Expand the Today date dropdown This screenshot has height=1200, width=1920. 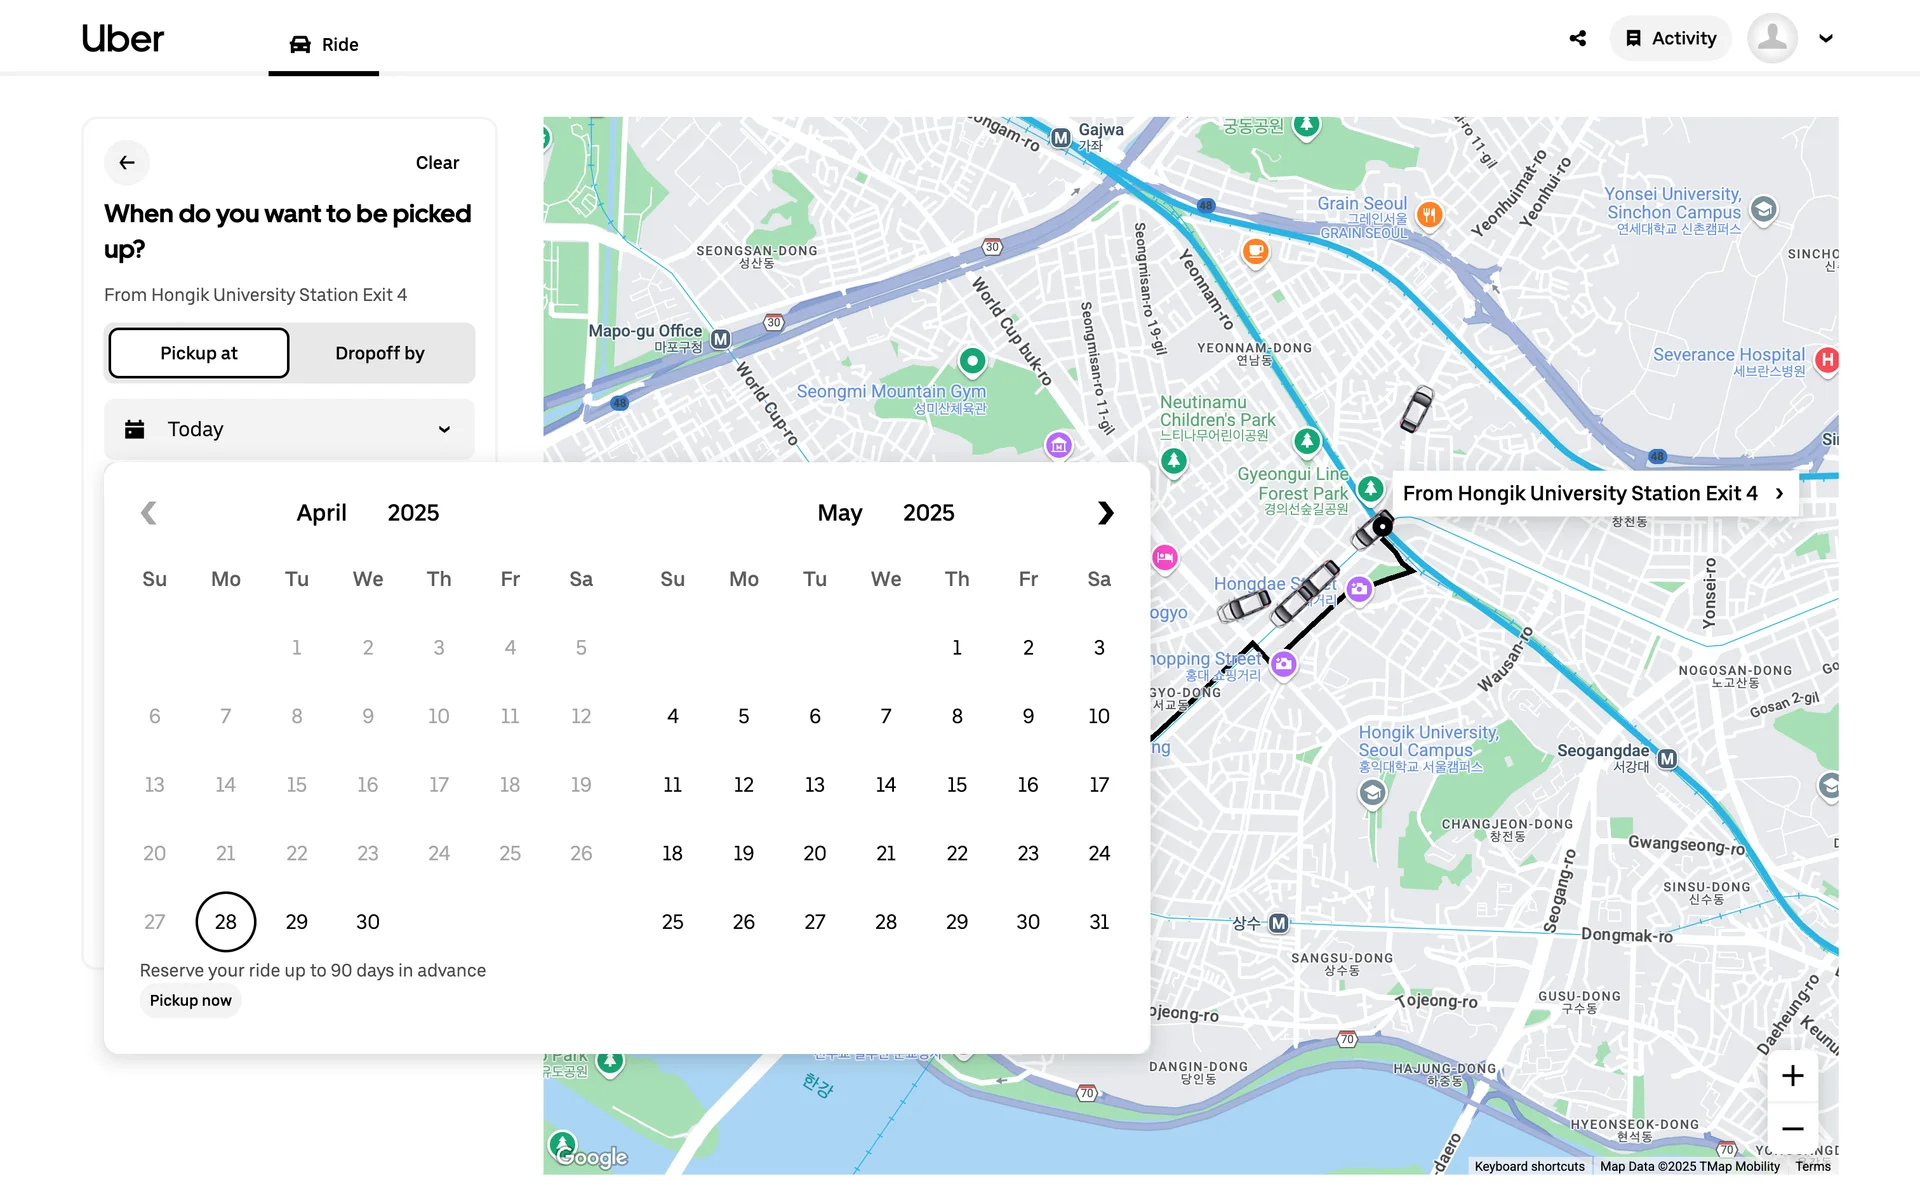[x=289, y=429]
